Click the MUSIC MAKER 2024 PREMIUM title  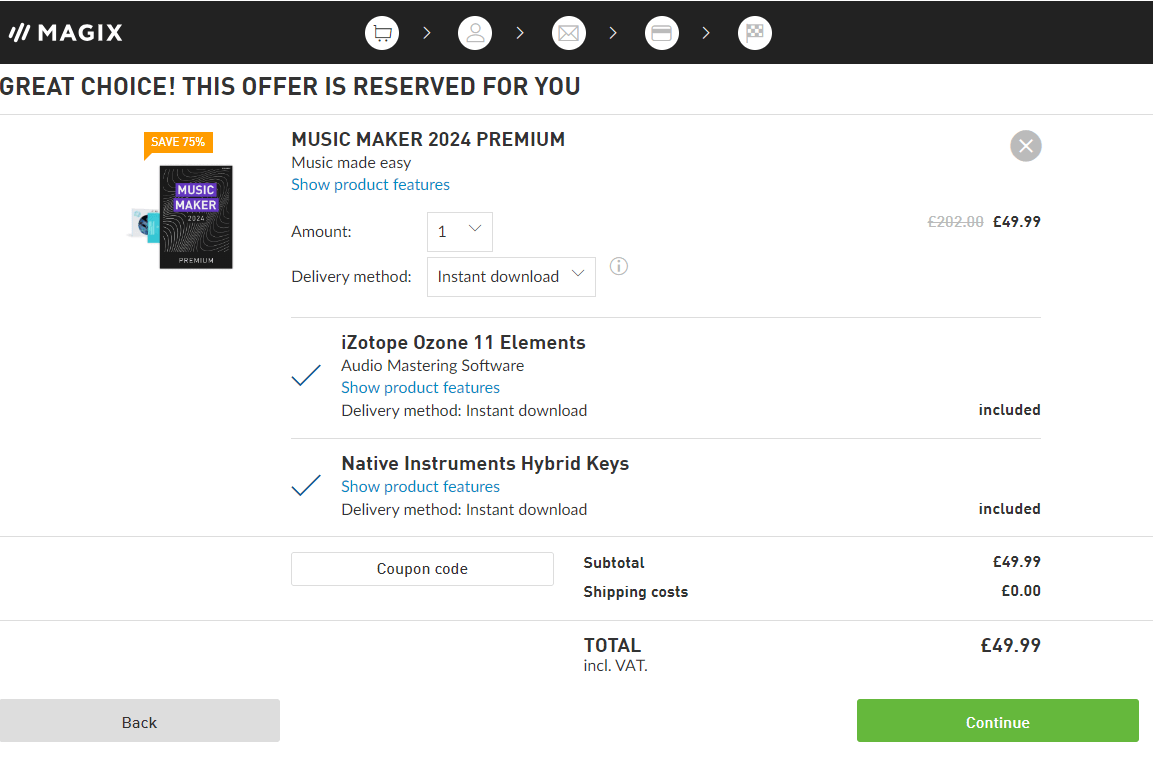[428, 139]
